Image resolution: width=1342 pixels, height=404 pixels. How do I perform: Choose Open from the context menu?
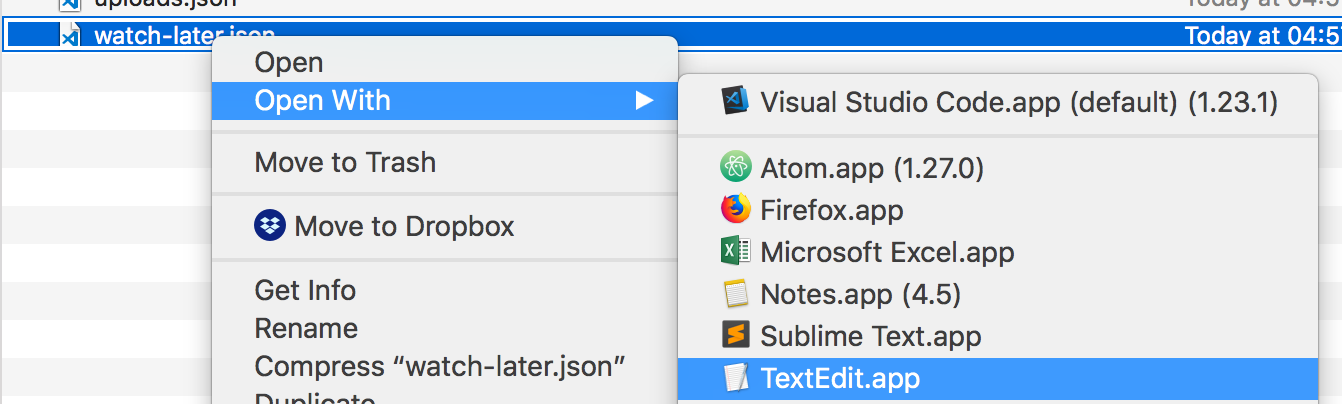pyautogui.click(x=445, y=63)
